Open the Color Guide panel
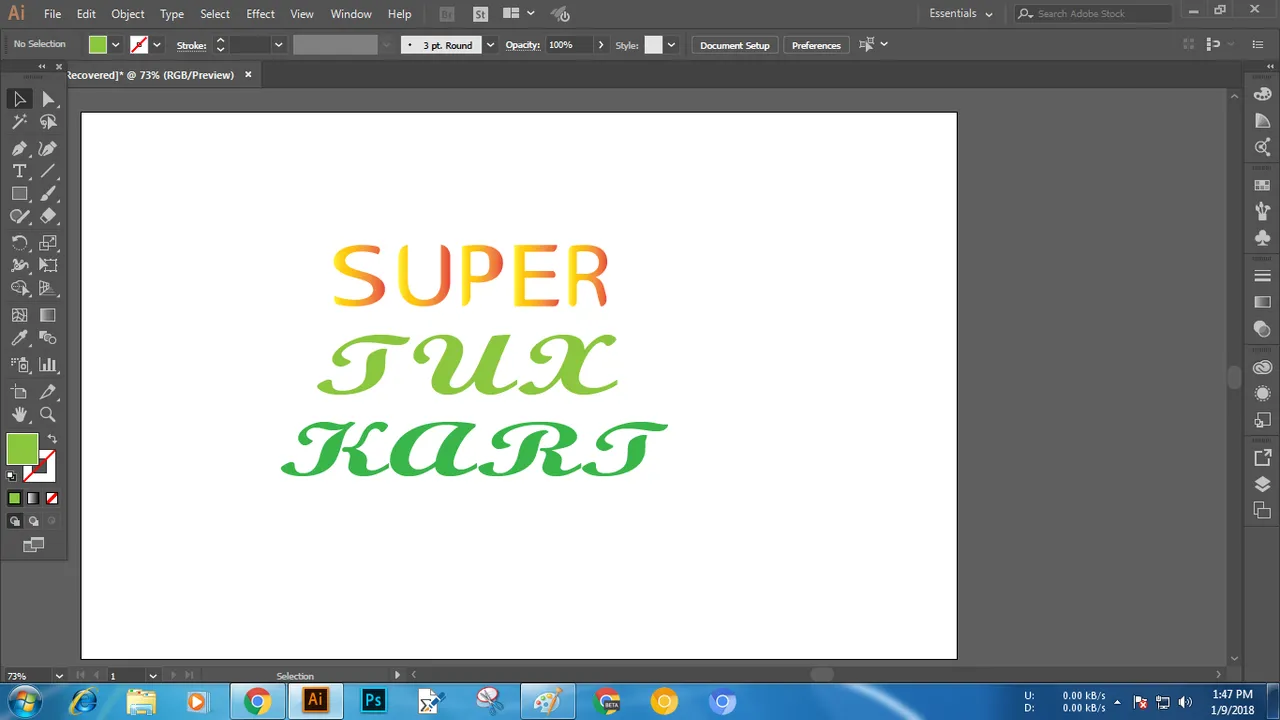This screenshot has height=720, width=1280. tap(1262, 121)
